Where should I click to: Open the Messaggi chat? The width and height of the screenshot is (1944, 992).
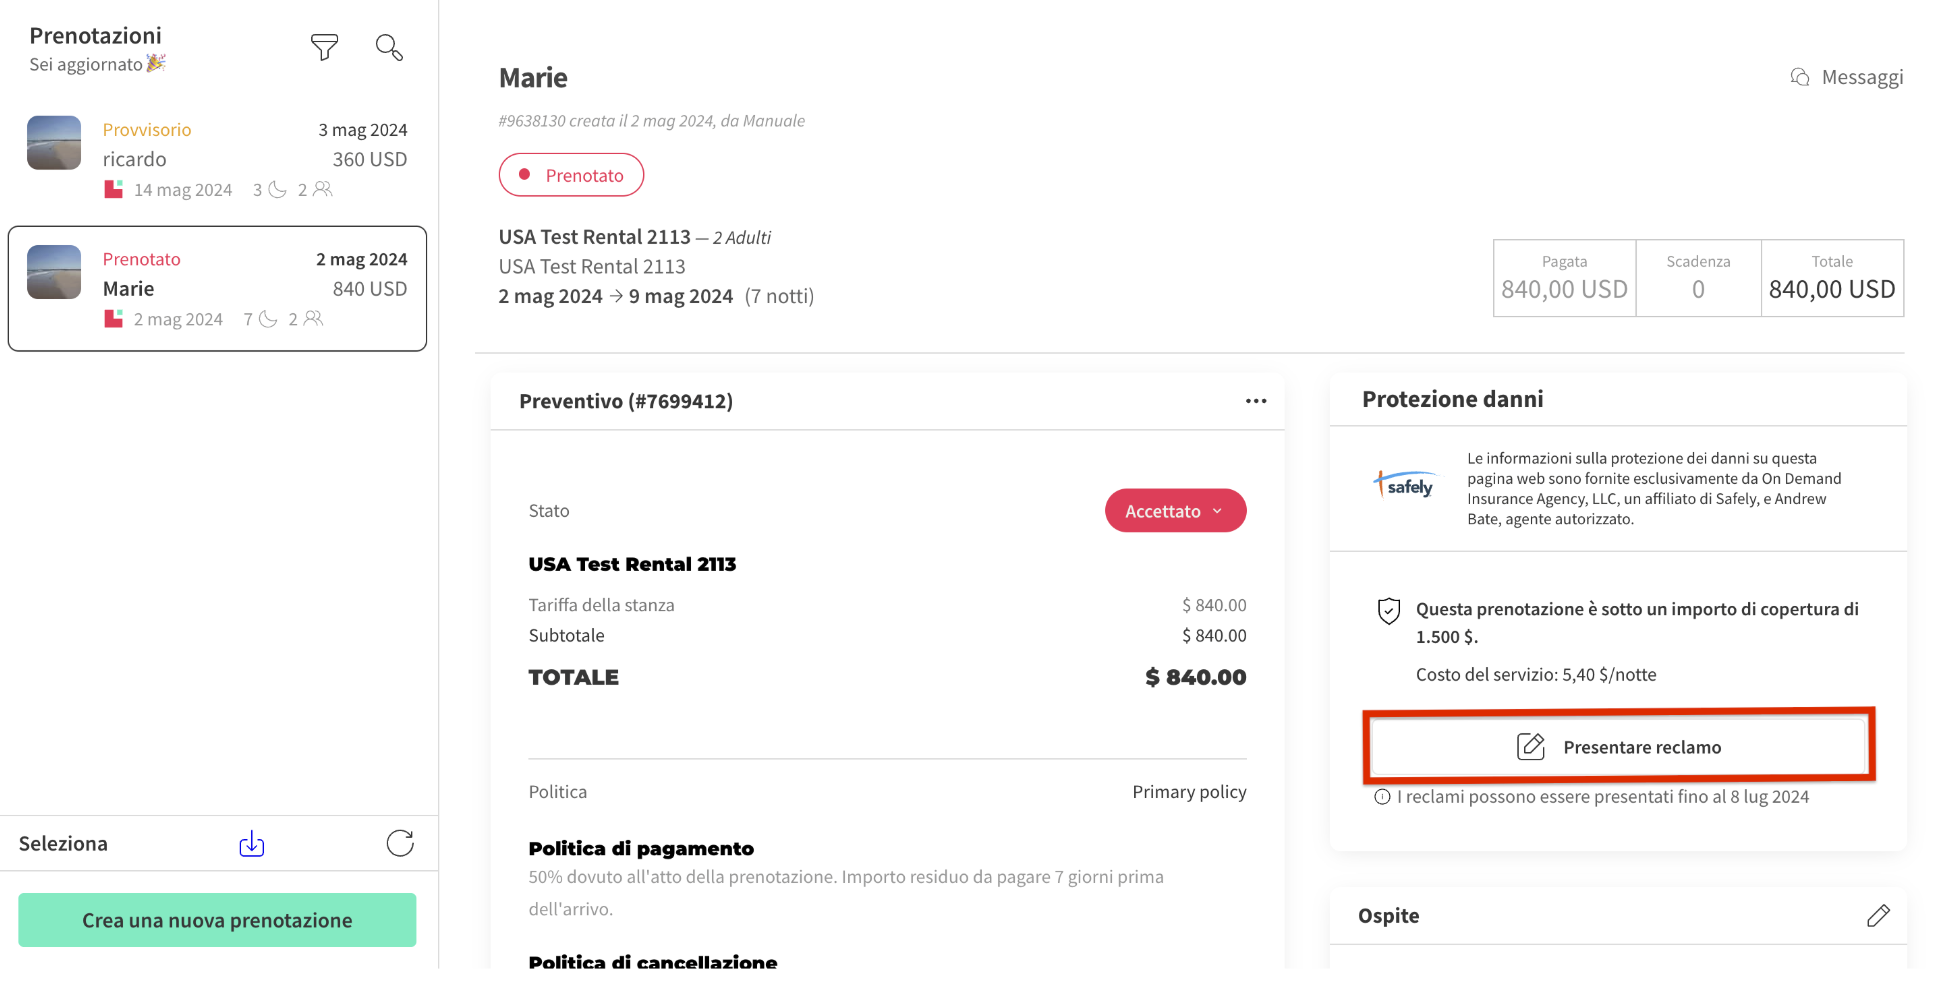[1847, 77]
